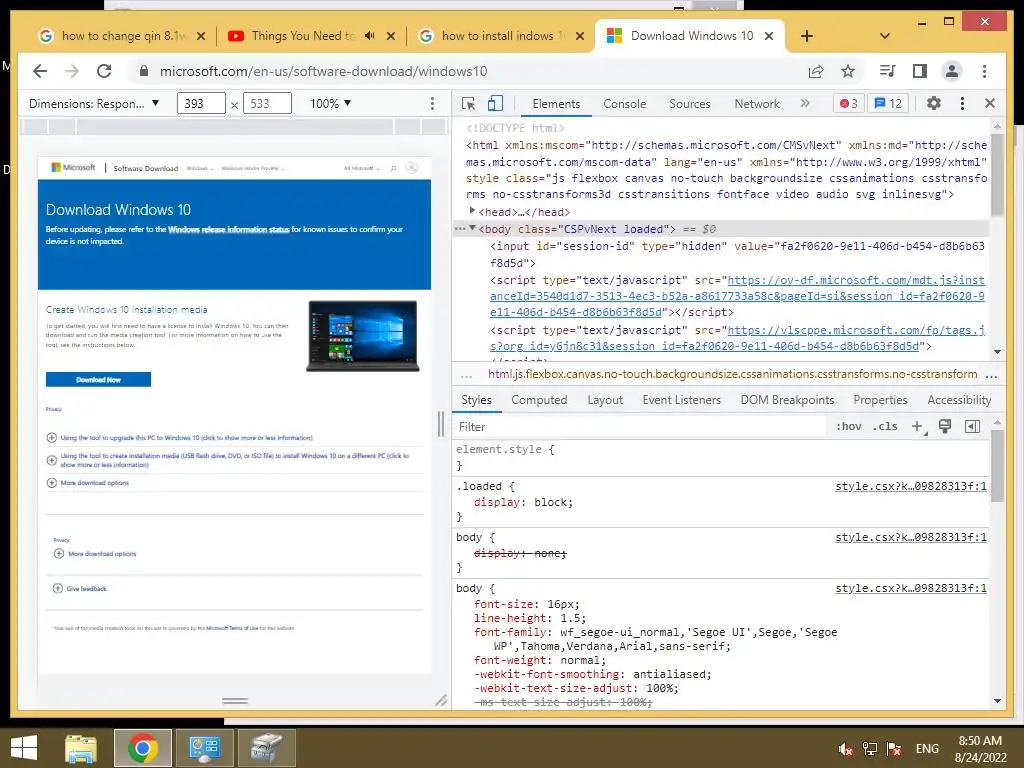Show more DevTools tabs chevron
Viewport: 1024px width, 768px height.
pyautogui.click(x=805, y=103)
